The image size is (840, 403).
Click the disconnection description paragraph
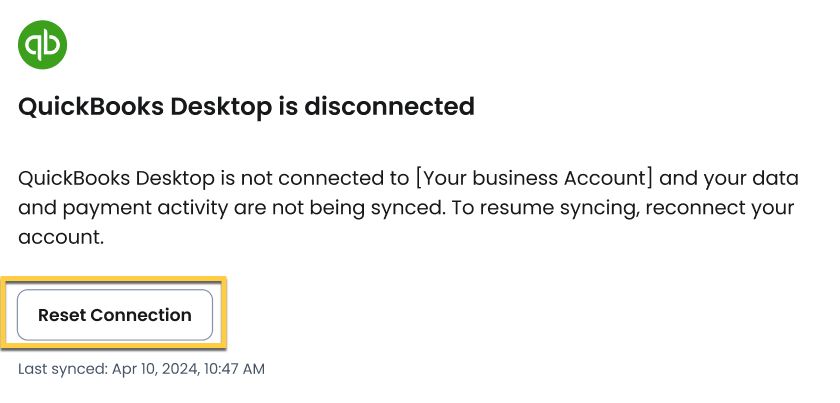pos(408,209)
